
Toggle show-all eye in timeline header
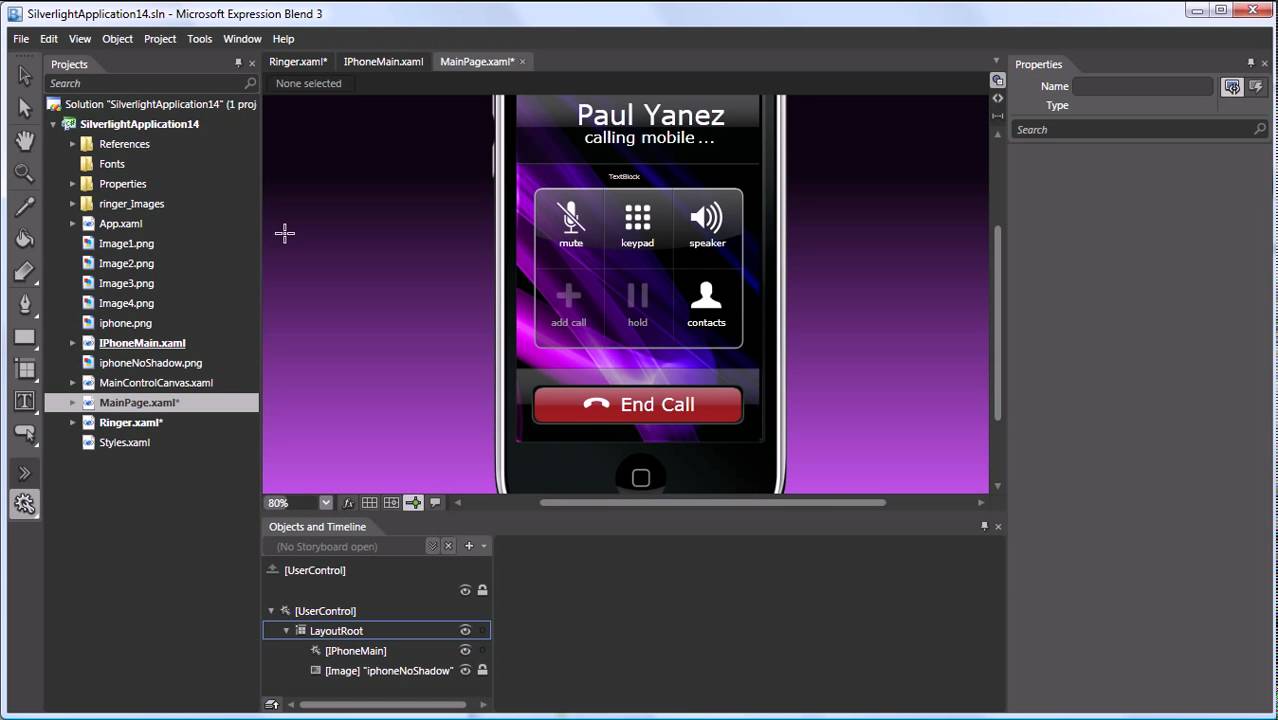click(465, 590)
